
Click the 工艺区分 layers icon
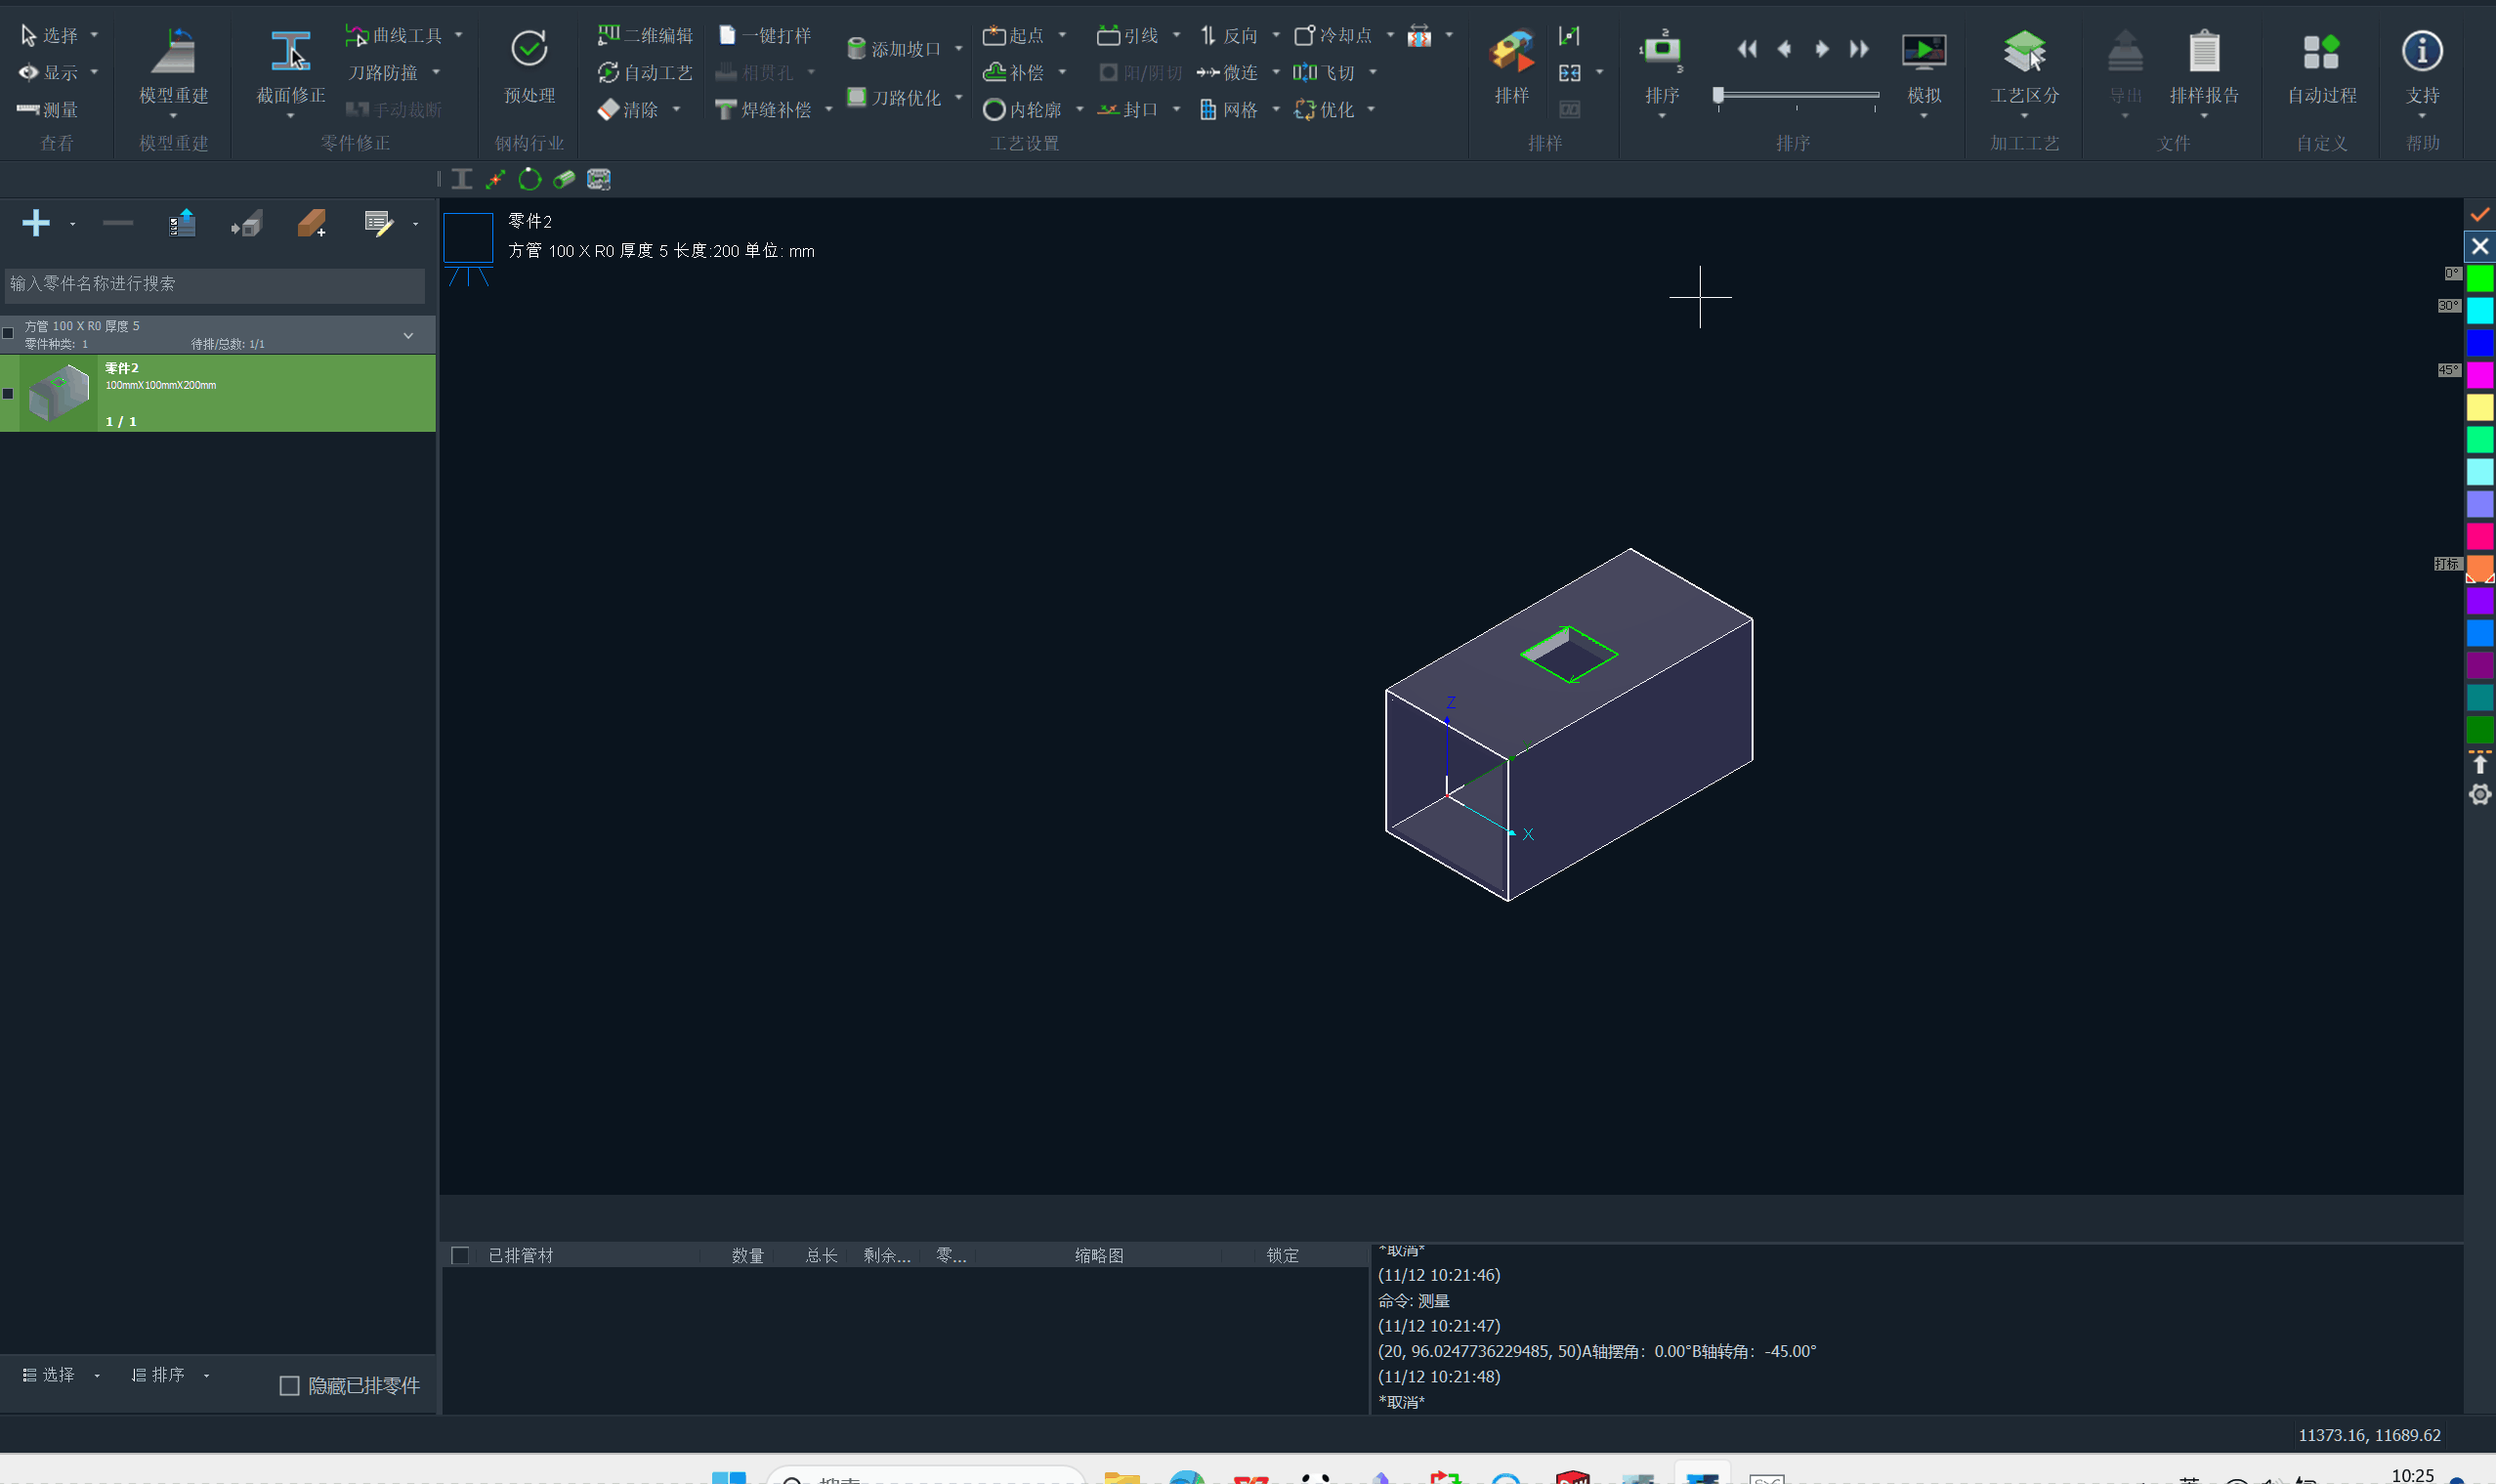[x=2023, y=52]
